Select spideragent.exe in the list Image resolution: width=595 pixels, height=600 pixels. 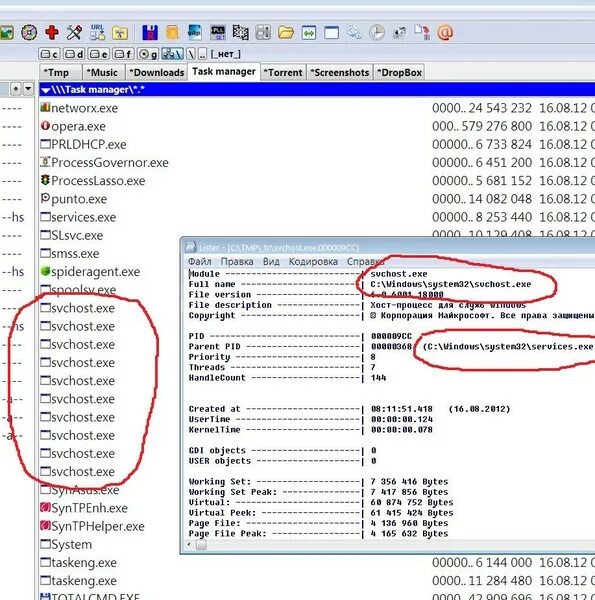pos(90,272)
